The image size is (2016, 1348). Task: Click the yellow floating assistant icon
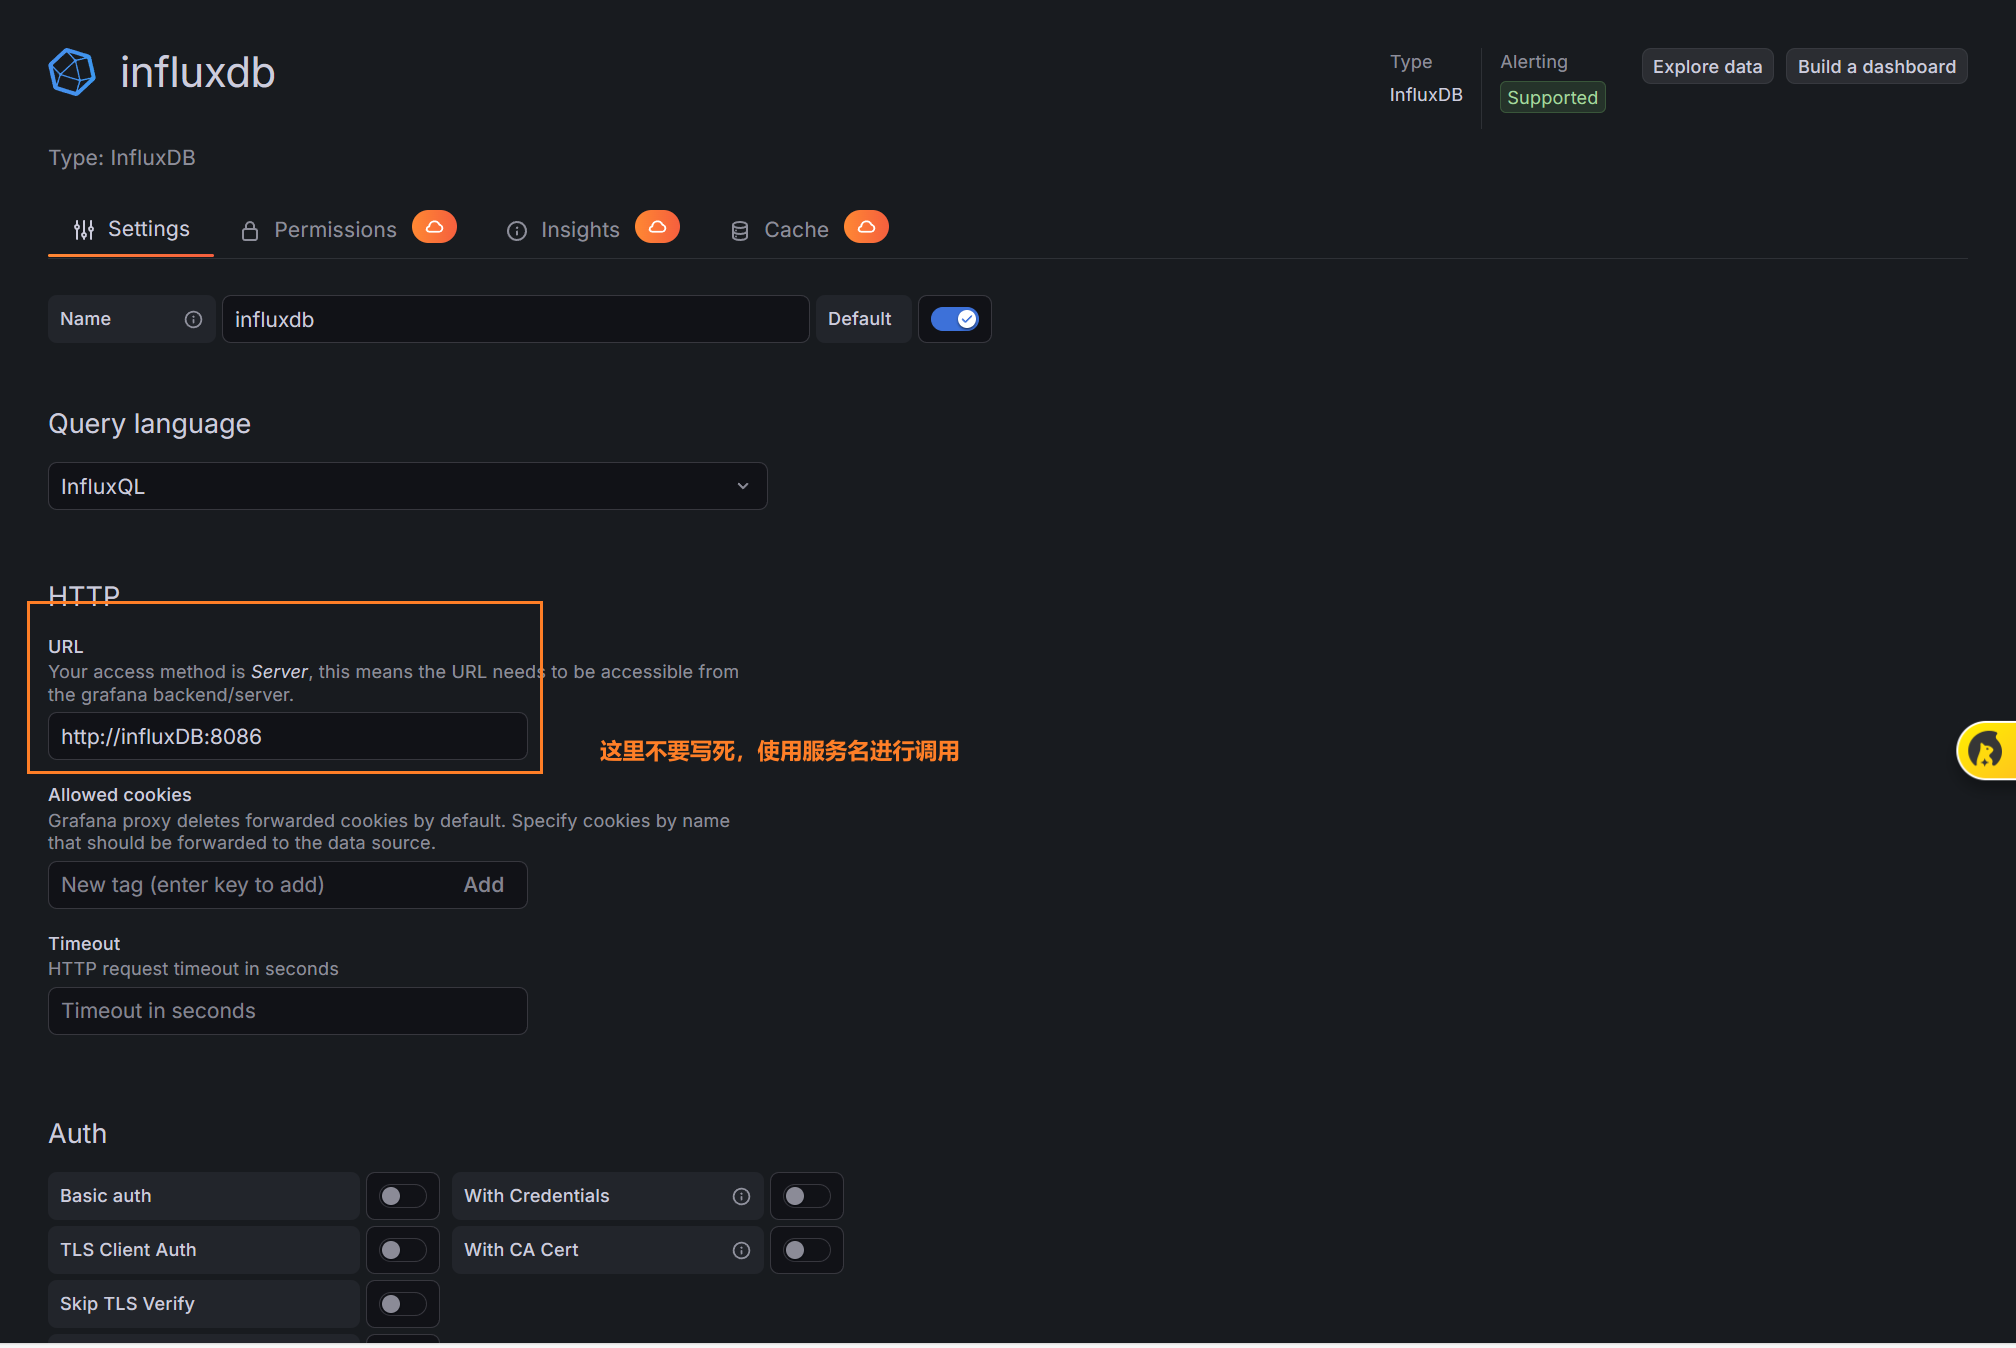pos(1986,750)
